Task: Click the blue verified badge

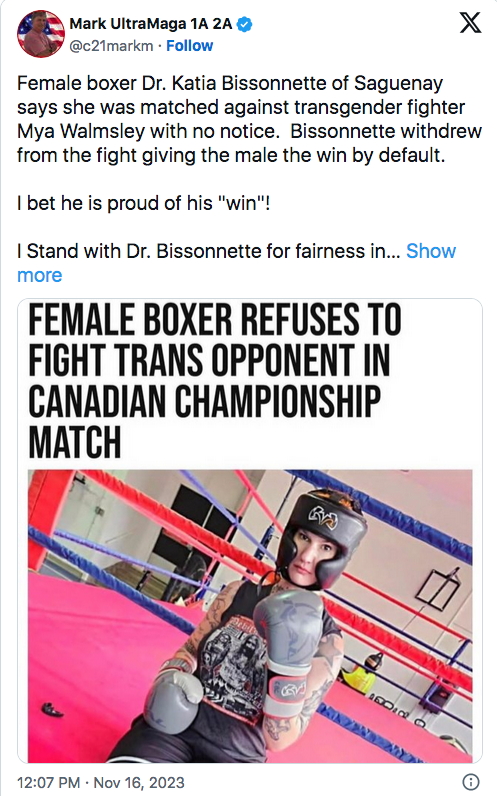Action: coord(245,24)
